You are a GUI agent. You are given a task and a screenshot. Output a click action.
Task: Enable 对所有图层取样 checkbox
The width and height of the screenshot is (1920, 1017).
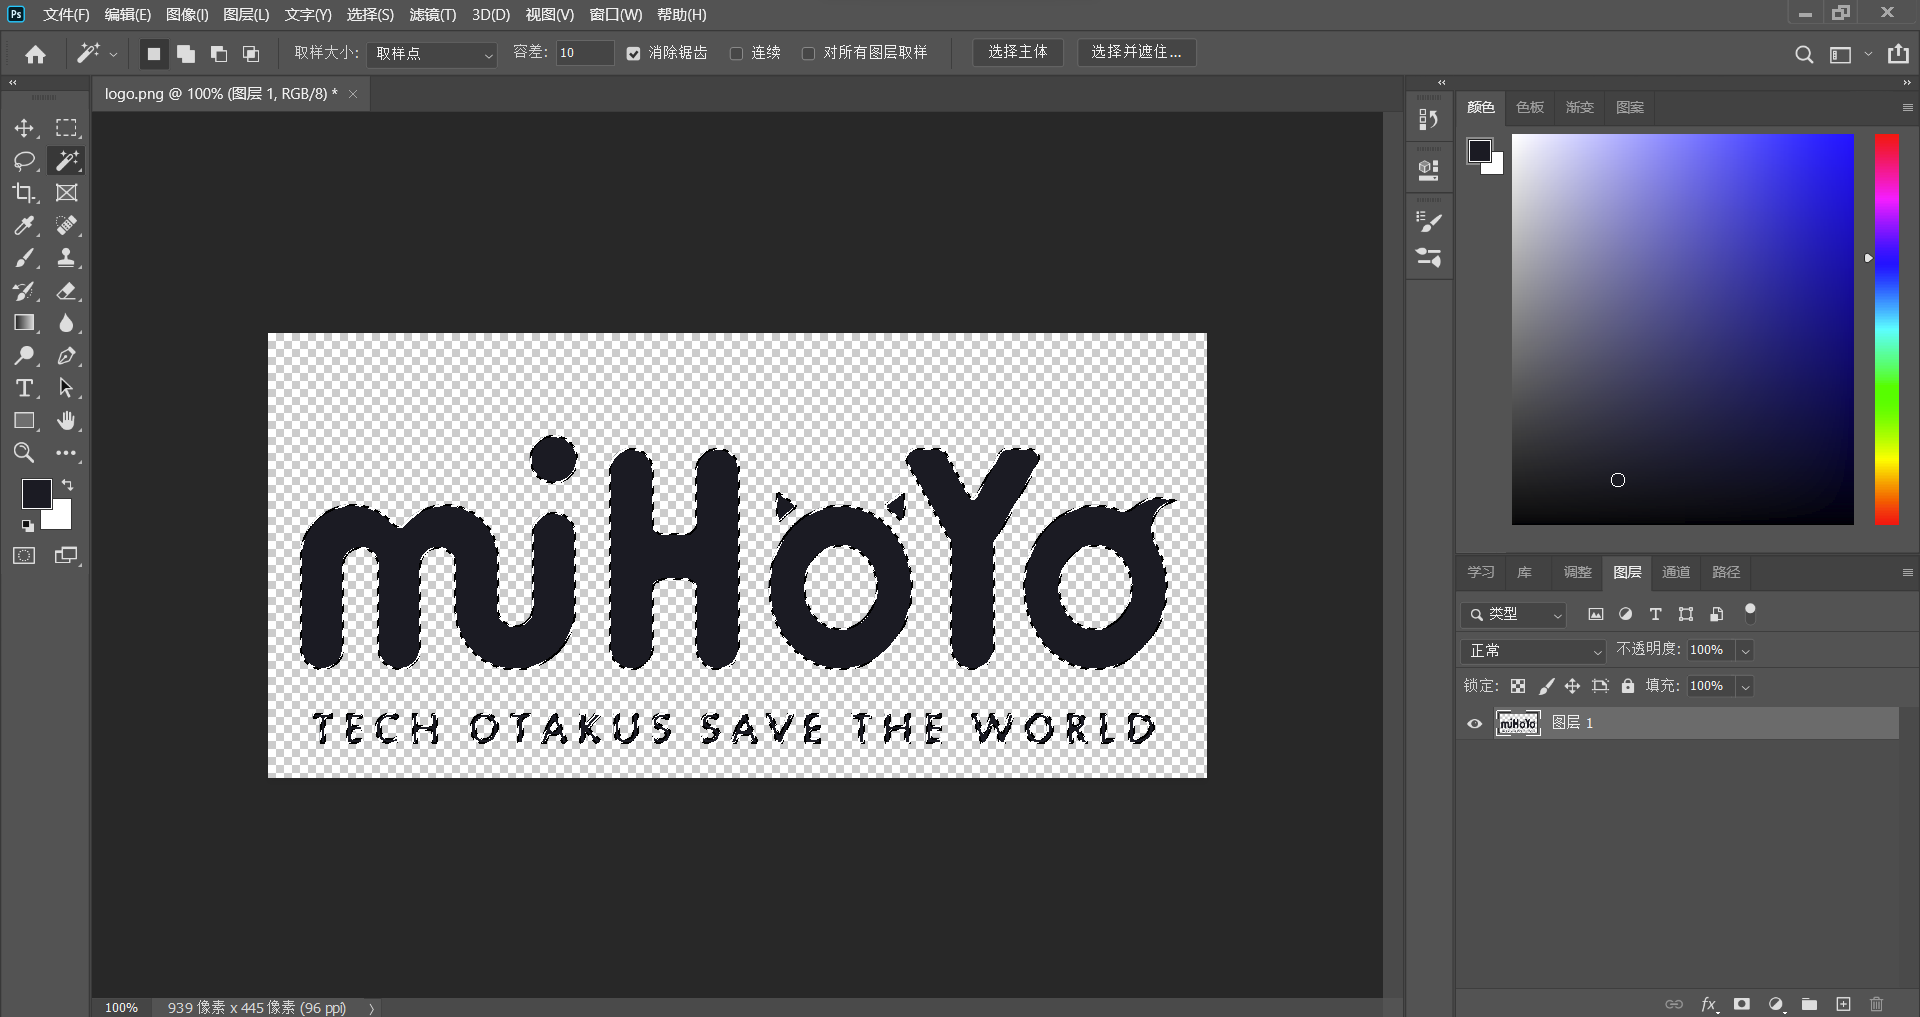(808, 54)
